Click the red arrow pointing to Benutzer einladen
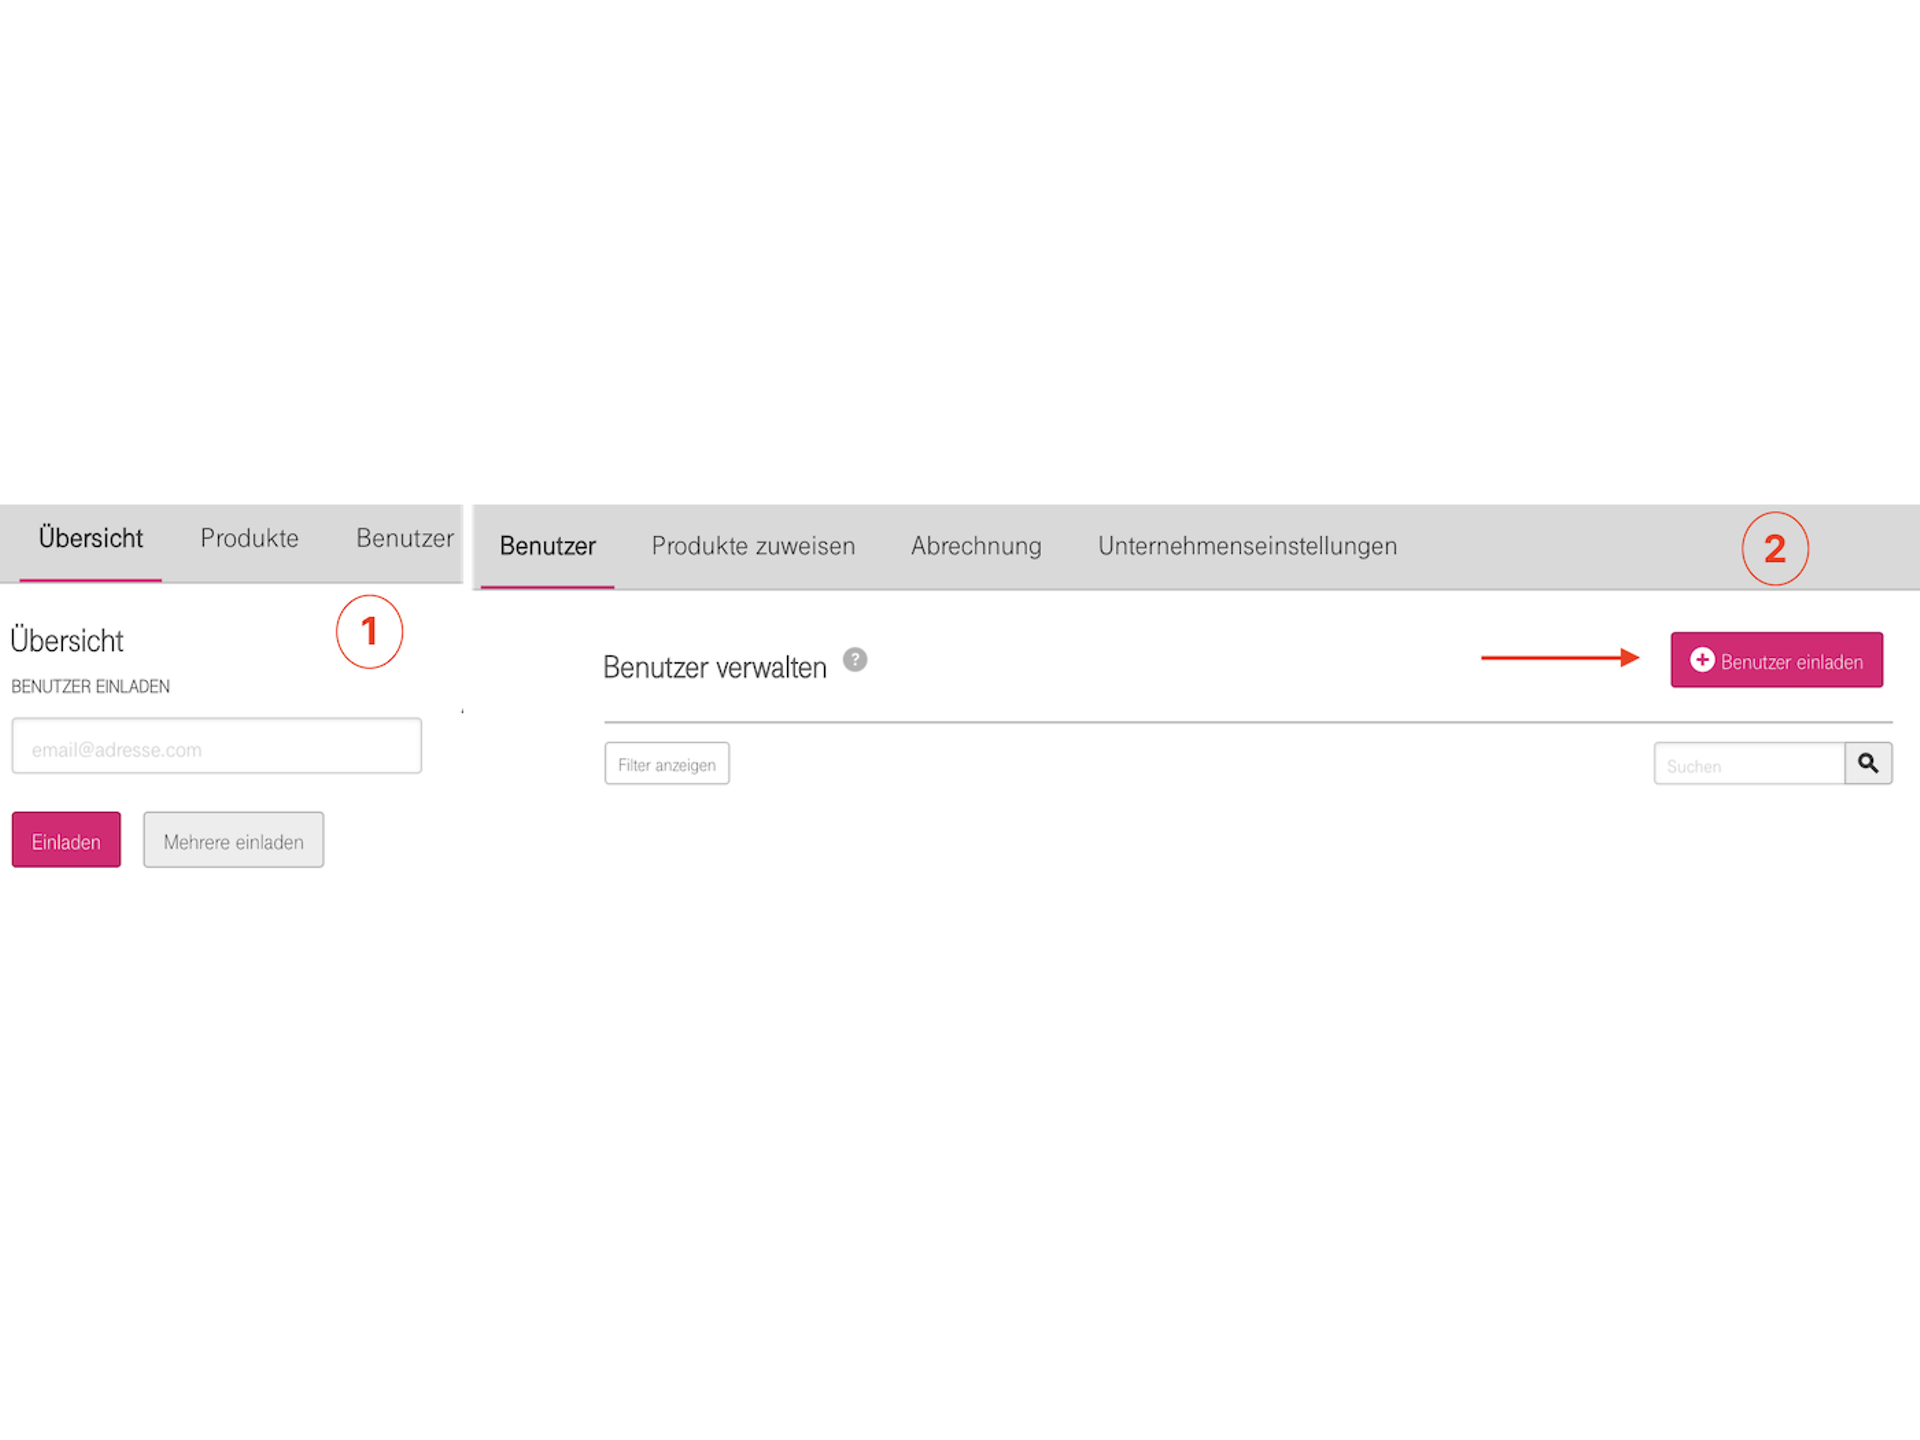1920x1440 pixels. [x=1560, y=658]
